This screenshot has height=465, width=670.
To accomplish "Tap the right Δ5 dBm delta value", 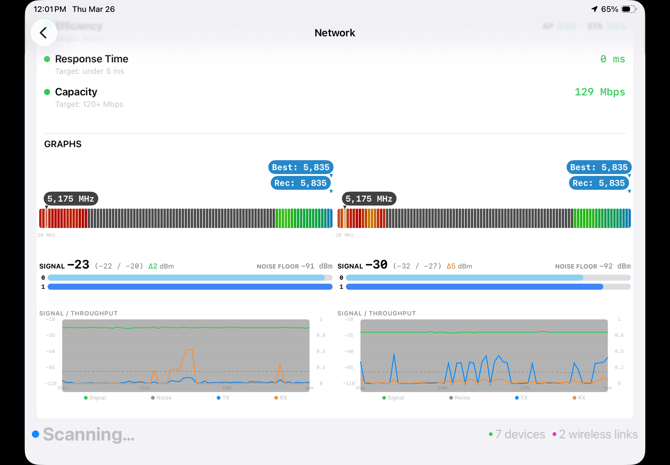I will tap(459, 266).
